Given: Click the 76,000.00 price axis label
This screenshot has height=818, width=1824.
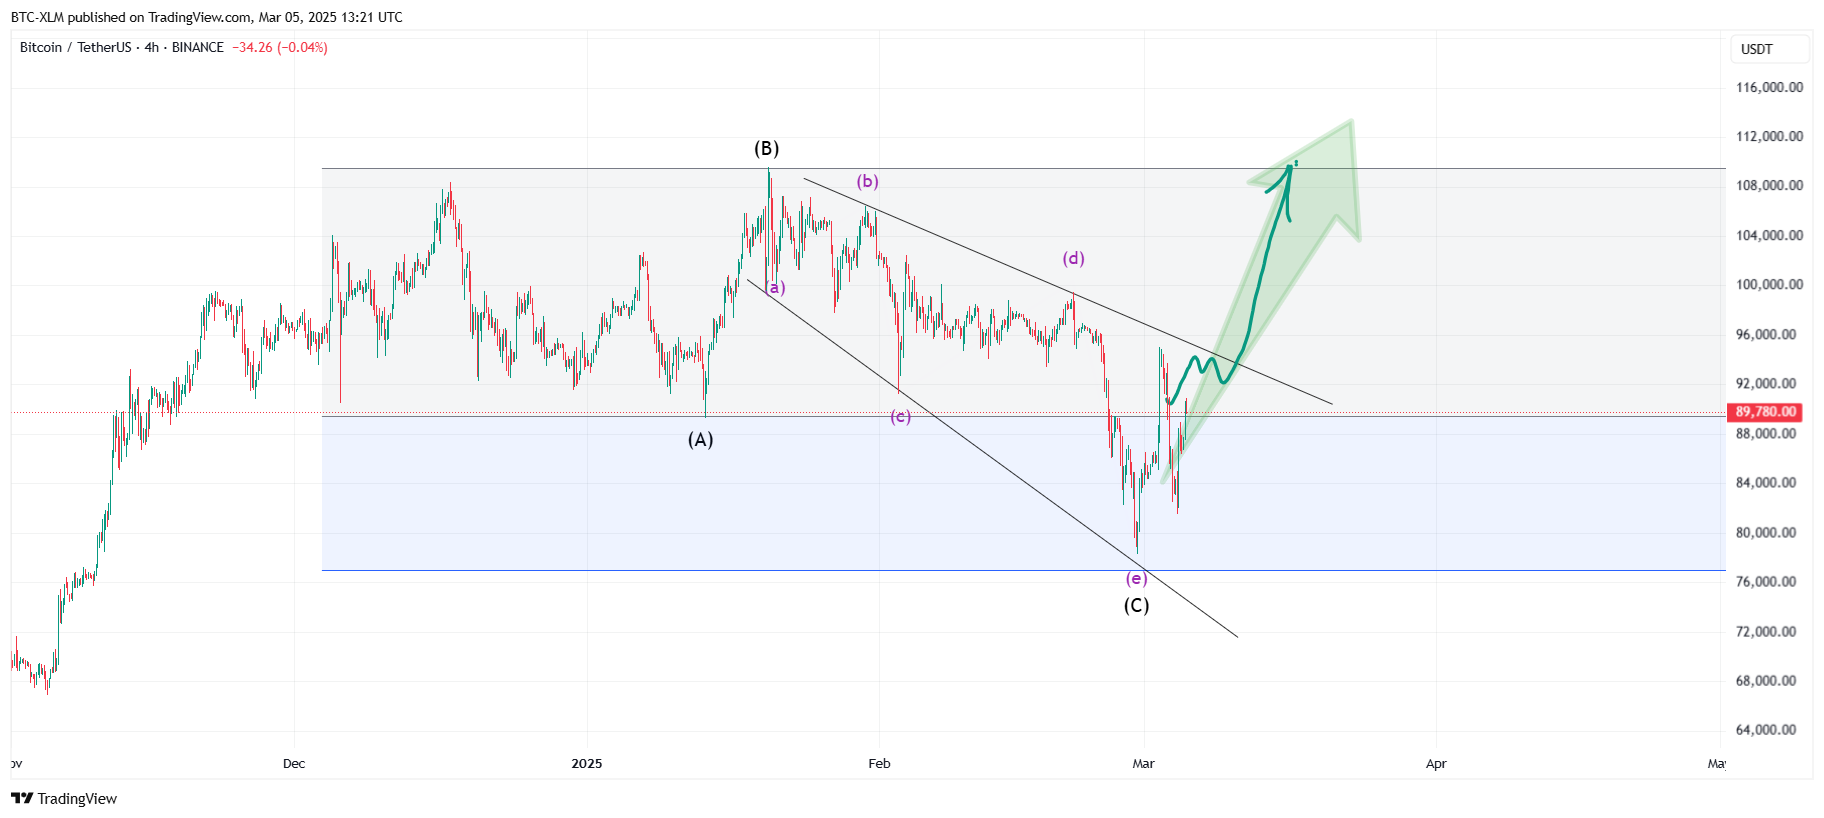Looking at the screenshot, I should click(x=1766, y=581).
